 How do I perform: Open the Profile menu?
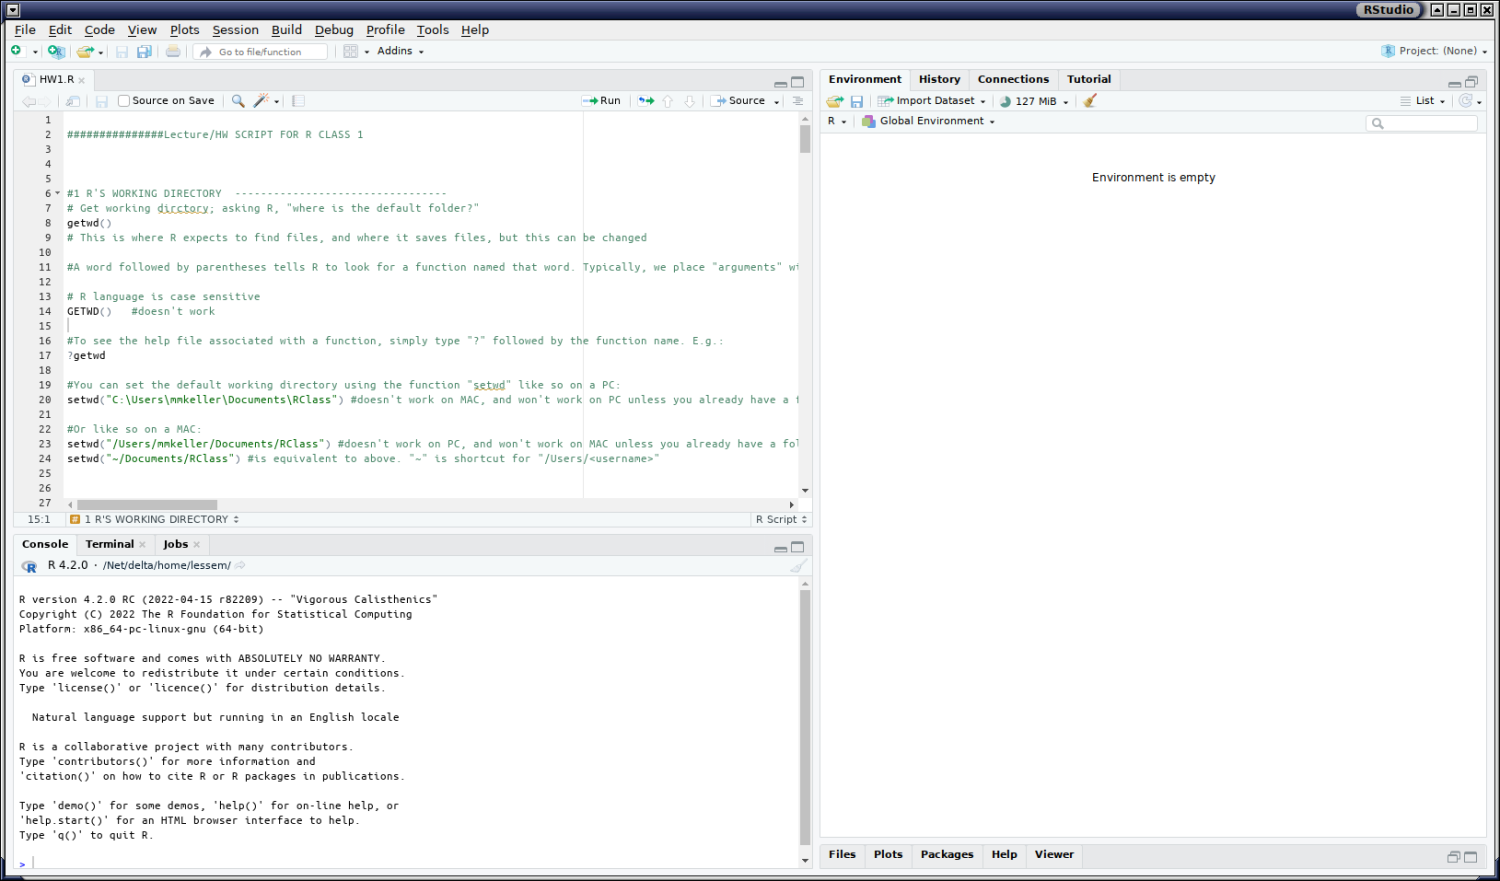pos(385,30)
